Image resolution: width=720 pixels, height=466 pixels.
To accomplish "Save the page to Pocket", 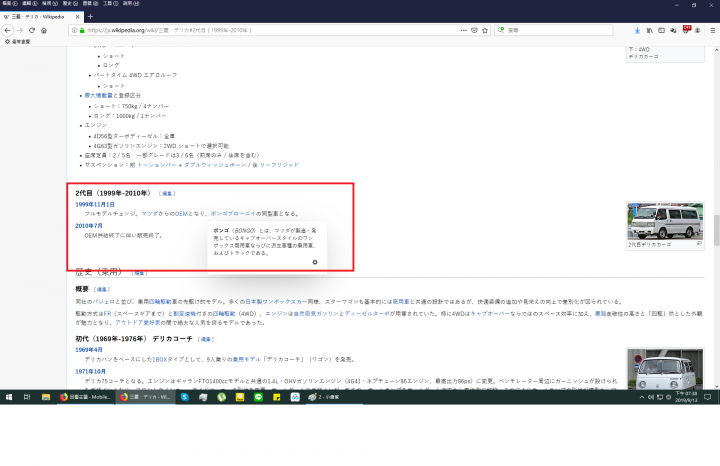I will (x=474, y=30).
